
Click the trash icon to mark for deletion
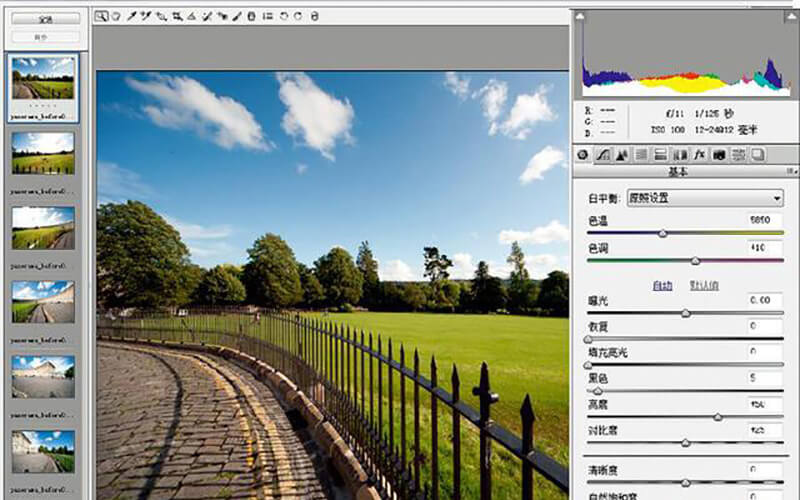[x=314, y=16]
